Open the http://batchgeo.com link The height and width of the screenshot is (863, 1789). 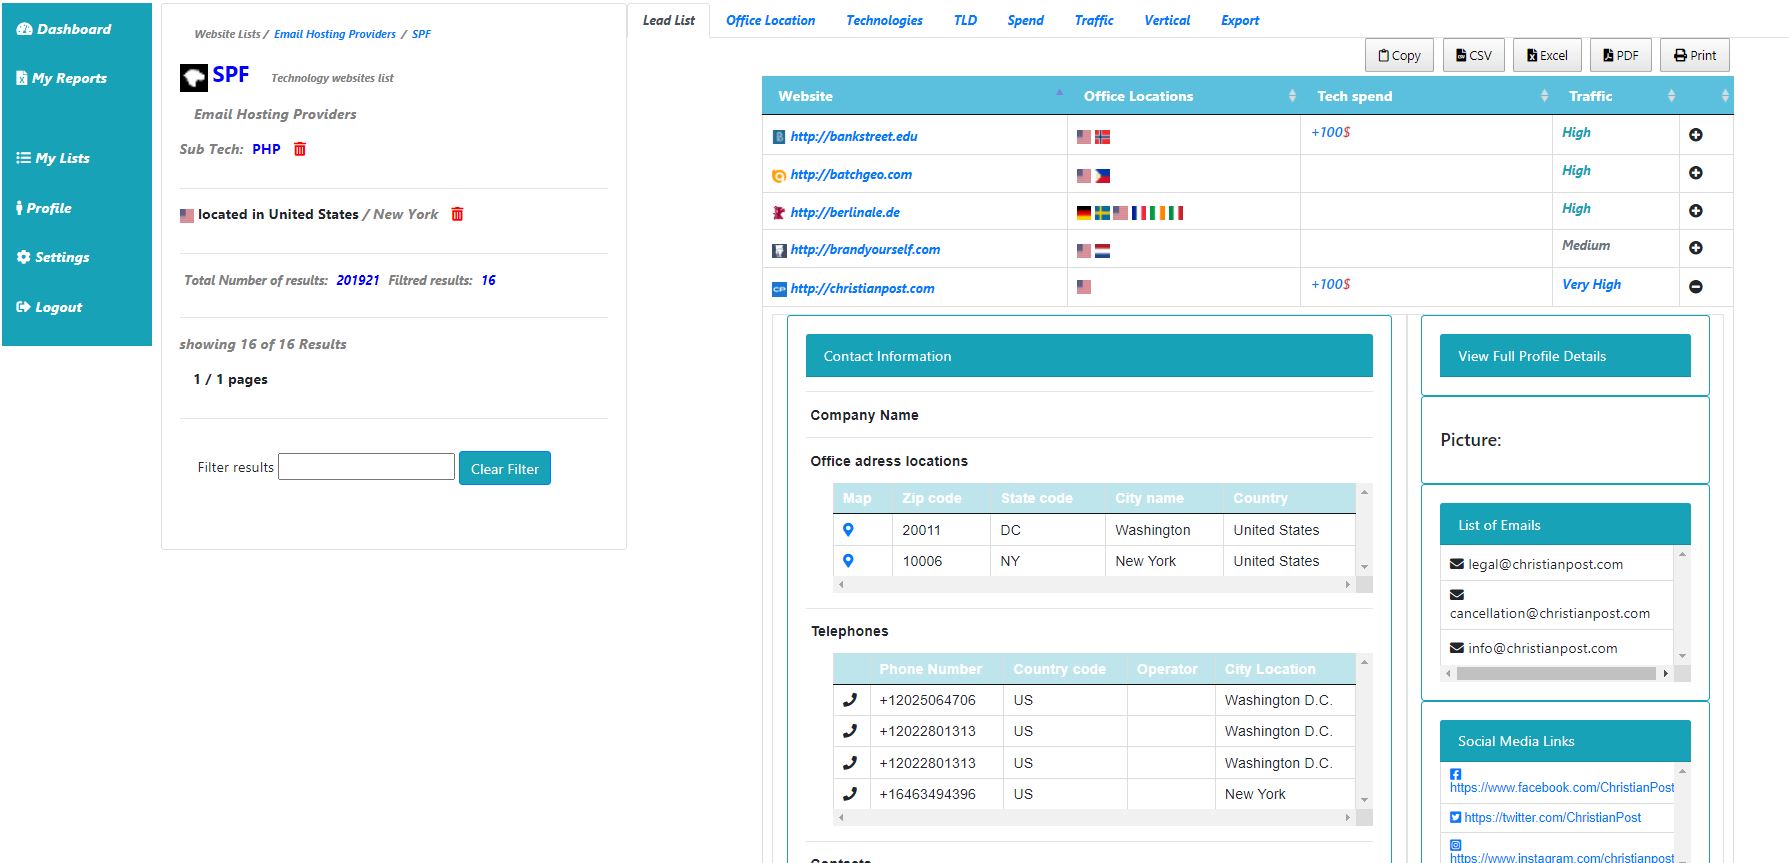click(851, 174)
